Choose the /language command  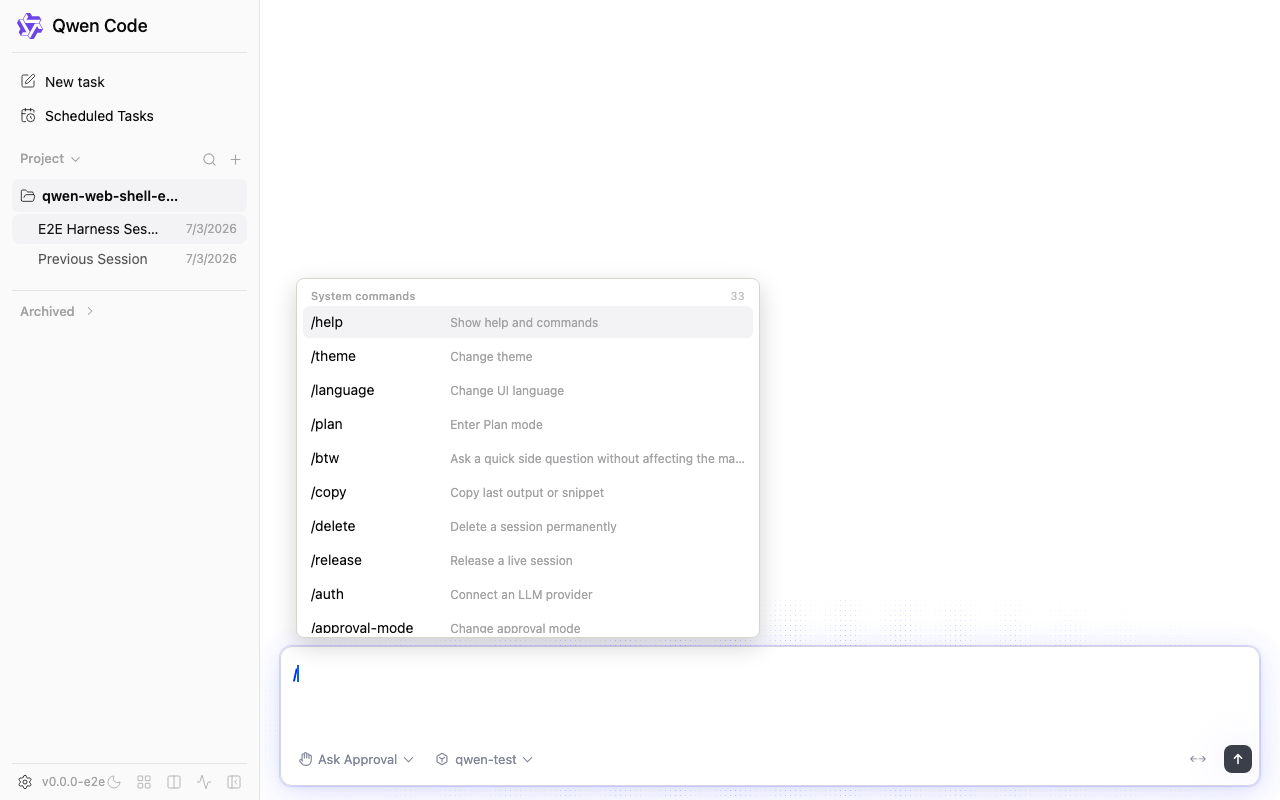click(528, 390)
